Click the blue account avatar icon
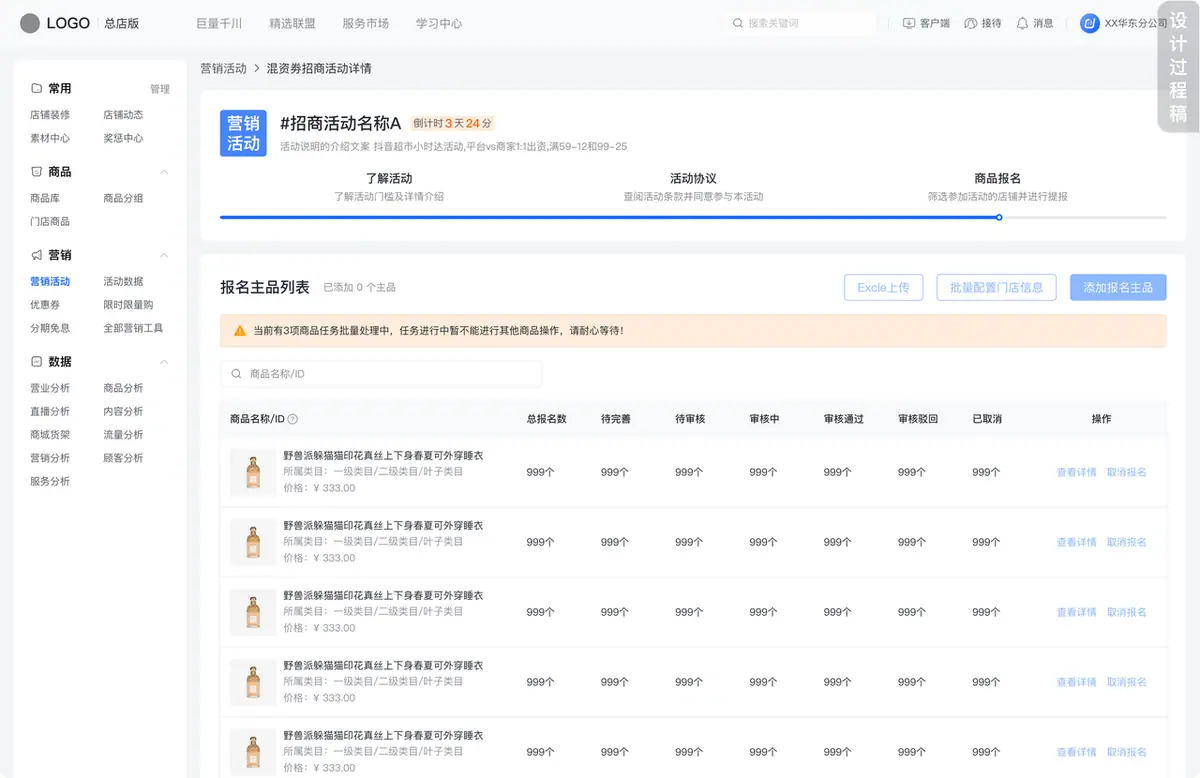 (x=1090, y=23)
